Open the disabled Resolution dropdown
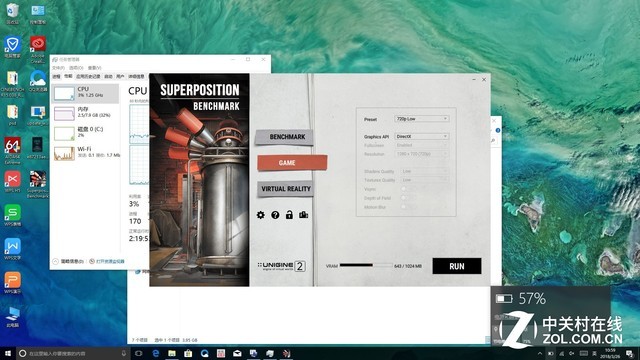 click(422, 154)
